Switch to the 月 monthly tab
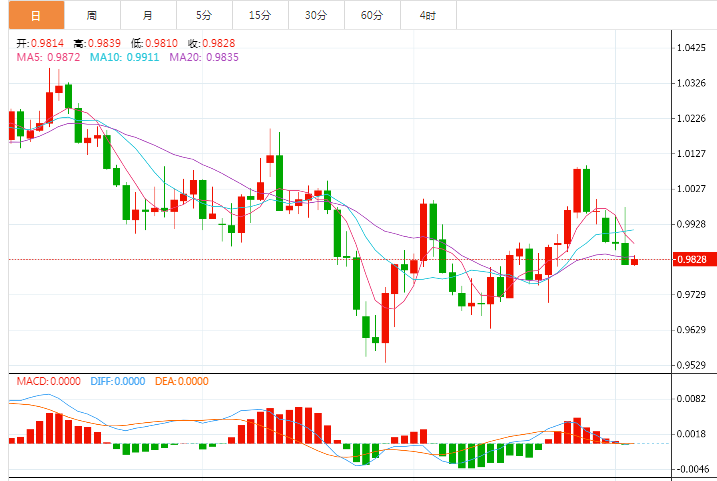This screenshot has height=481, width=717. coord(148,15)
